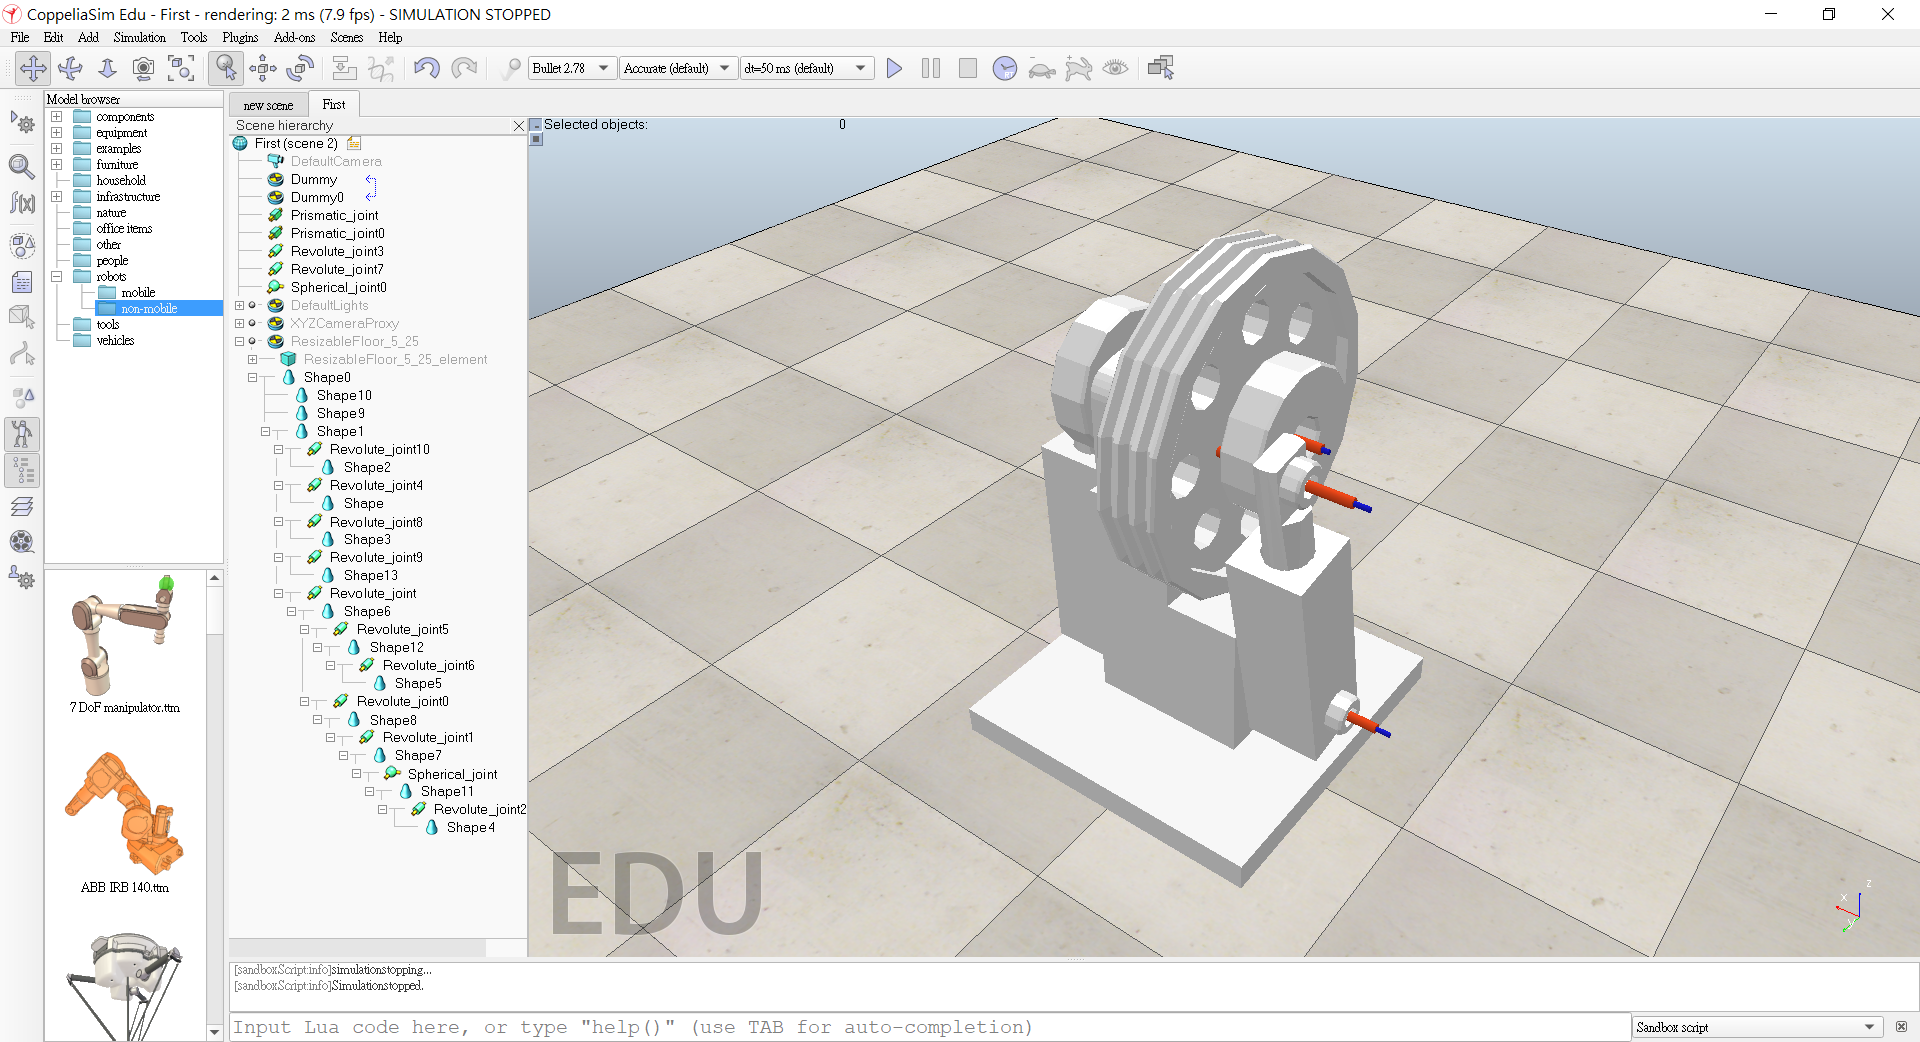Click the assemble objects icon
This screenshot has height=1042, width=1920.
point(344,68)
